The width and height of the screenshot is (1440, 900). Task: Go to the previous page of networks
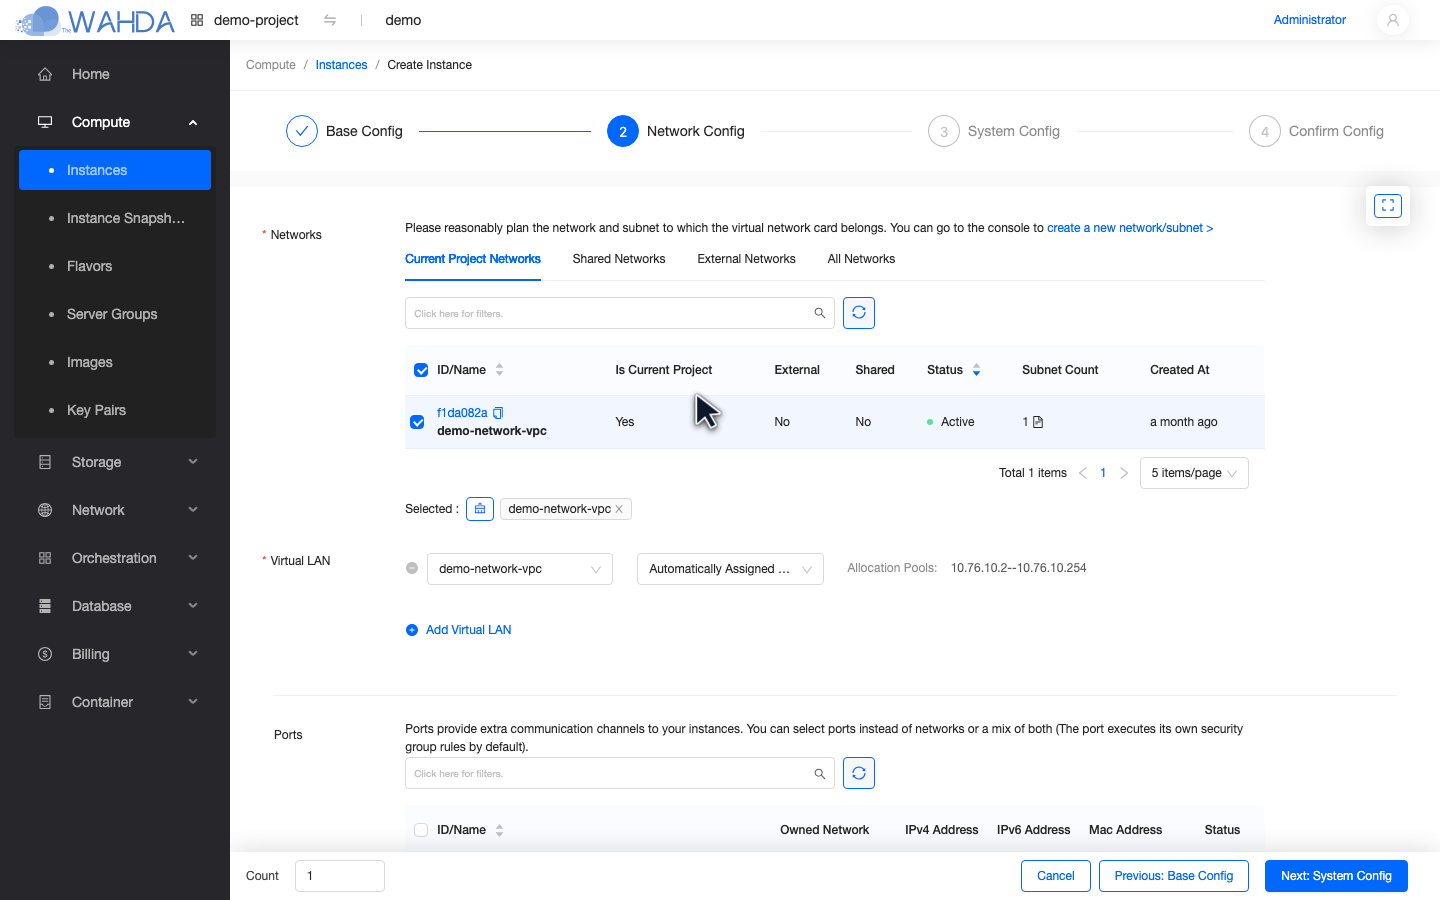(1082, 473)
